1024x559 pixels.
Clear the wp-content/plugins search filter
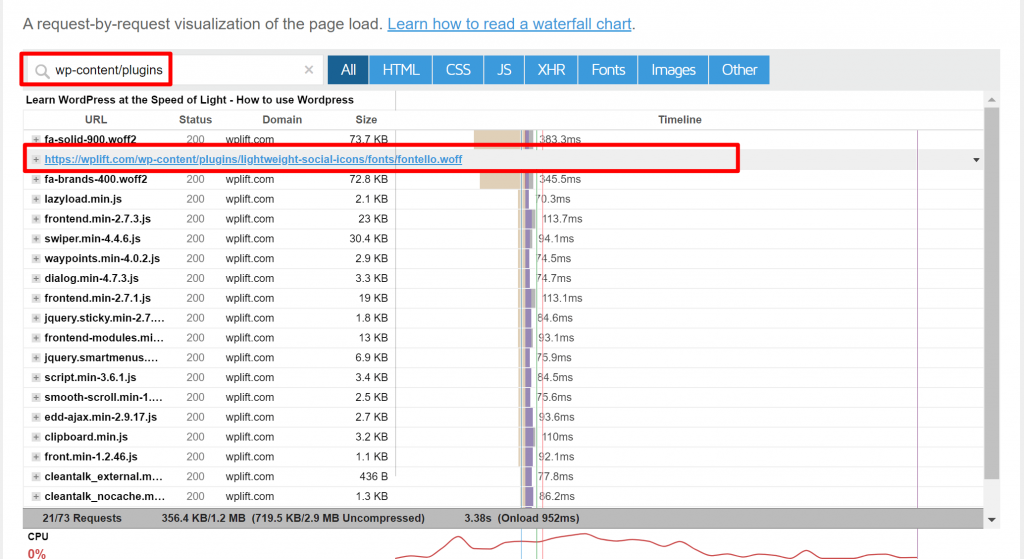pos(309,70)
